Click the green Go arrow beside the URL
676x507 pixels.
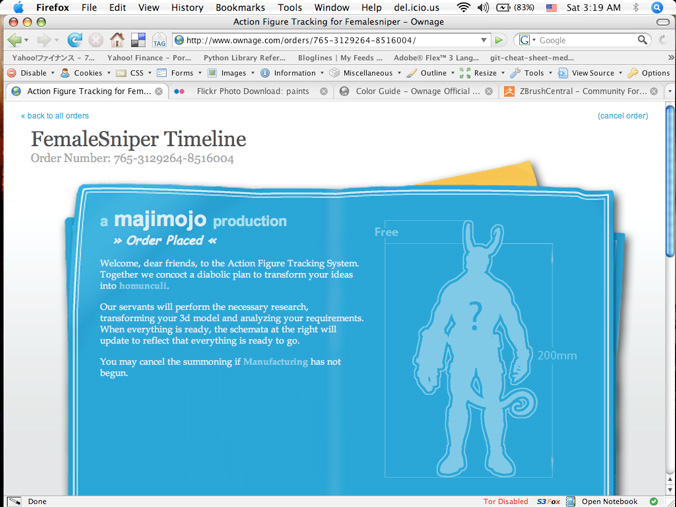(499, 40)
